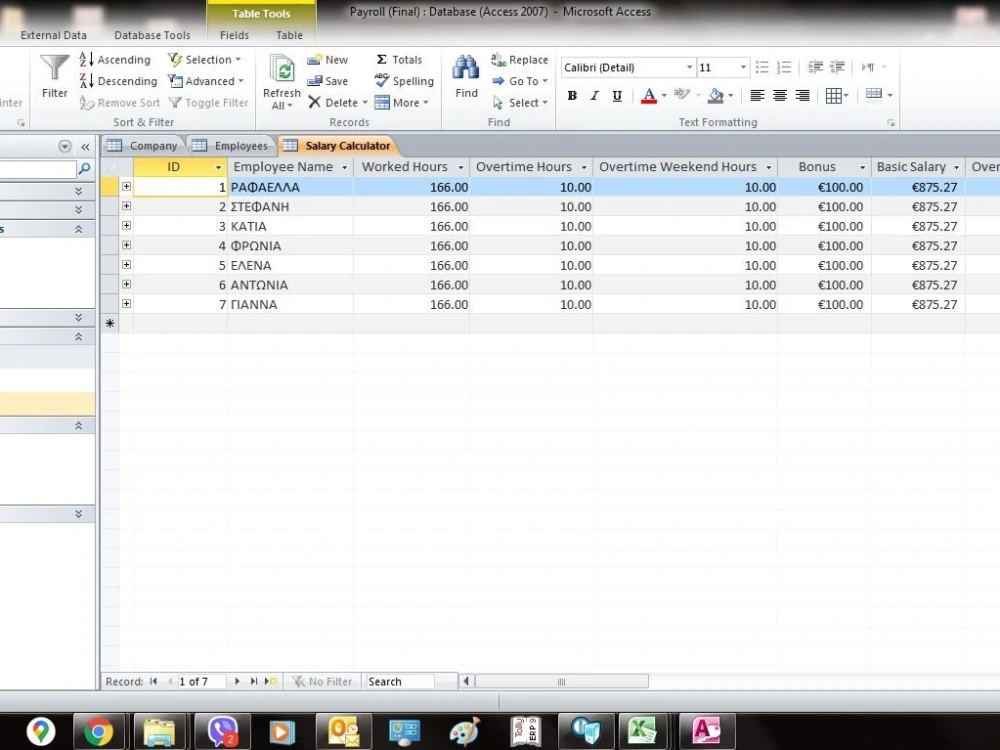The width and height of the screenshot is (1000, 750).
Task: Click the Refresh All icon
Action: [281, 70]
